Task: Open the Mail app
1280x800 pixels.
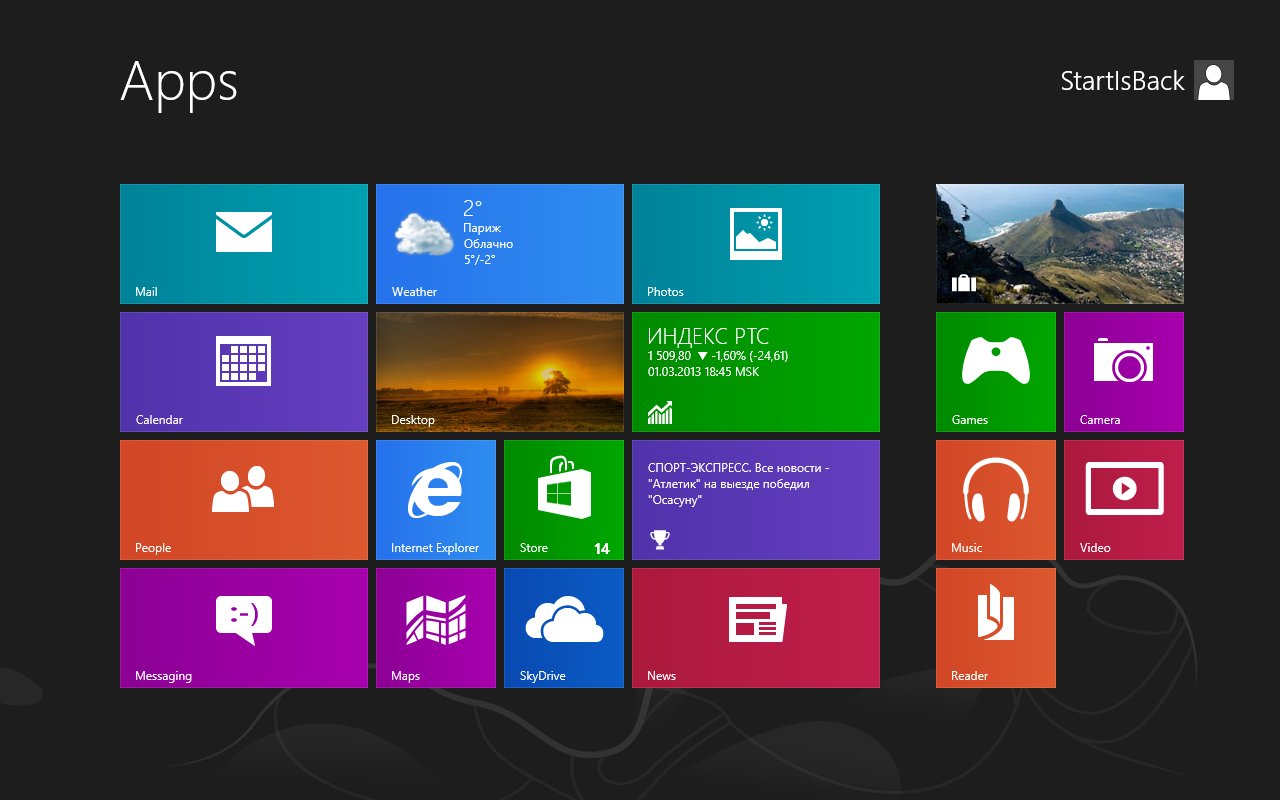Action: click(243, 243)
